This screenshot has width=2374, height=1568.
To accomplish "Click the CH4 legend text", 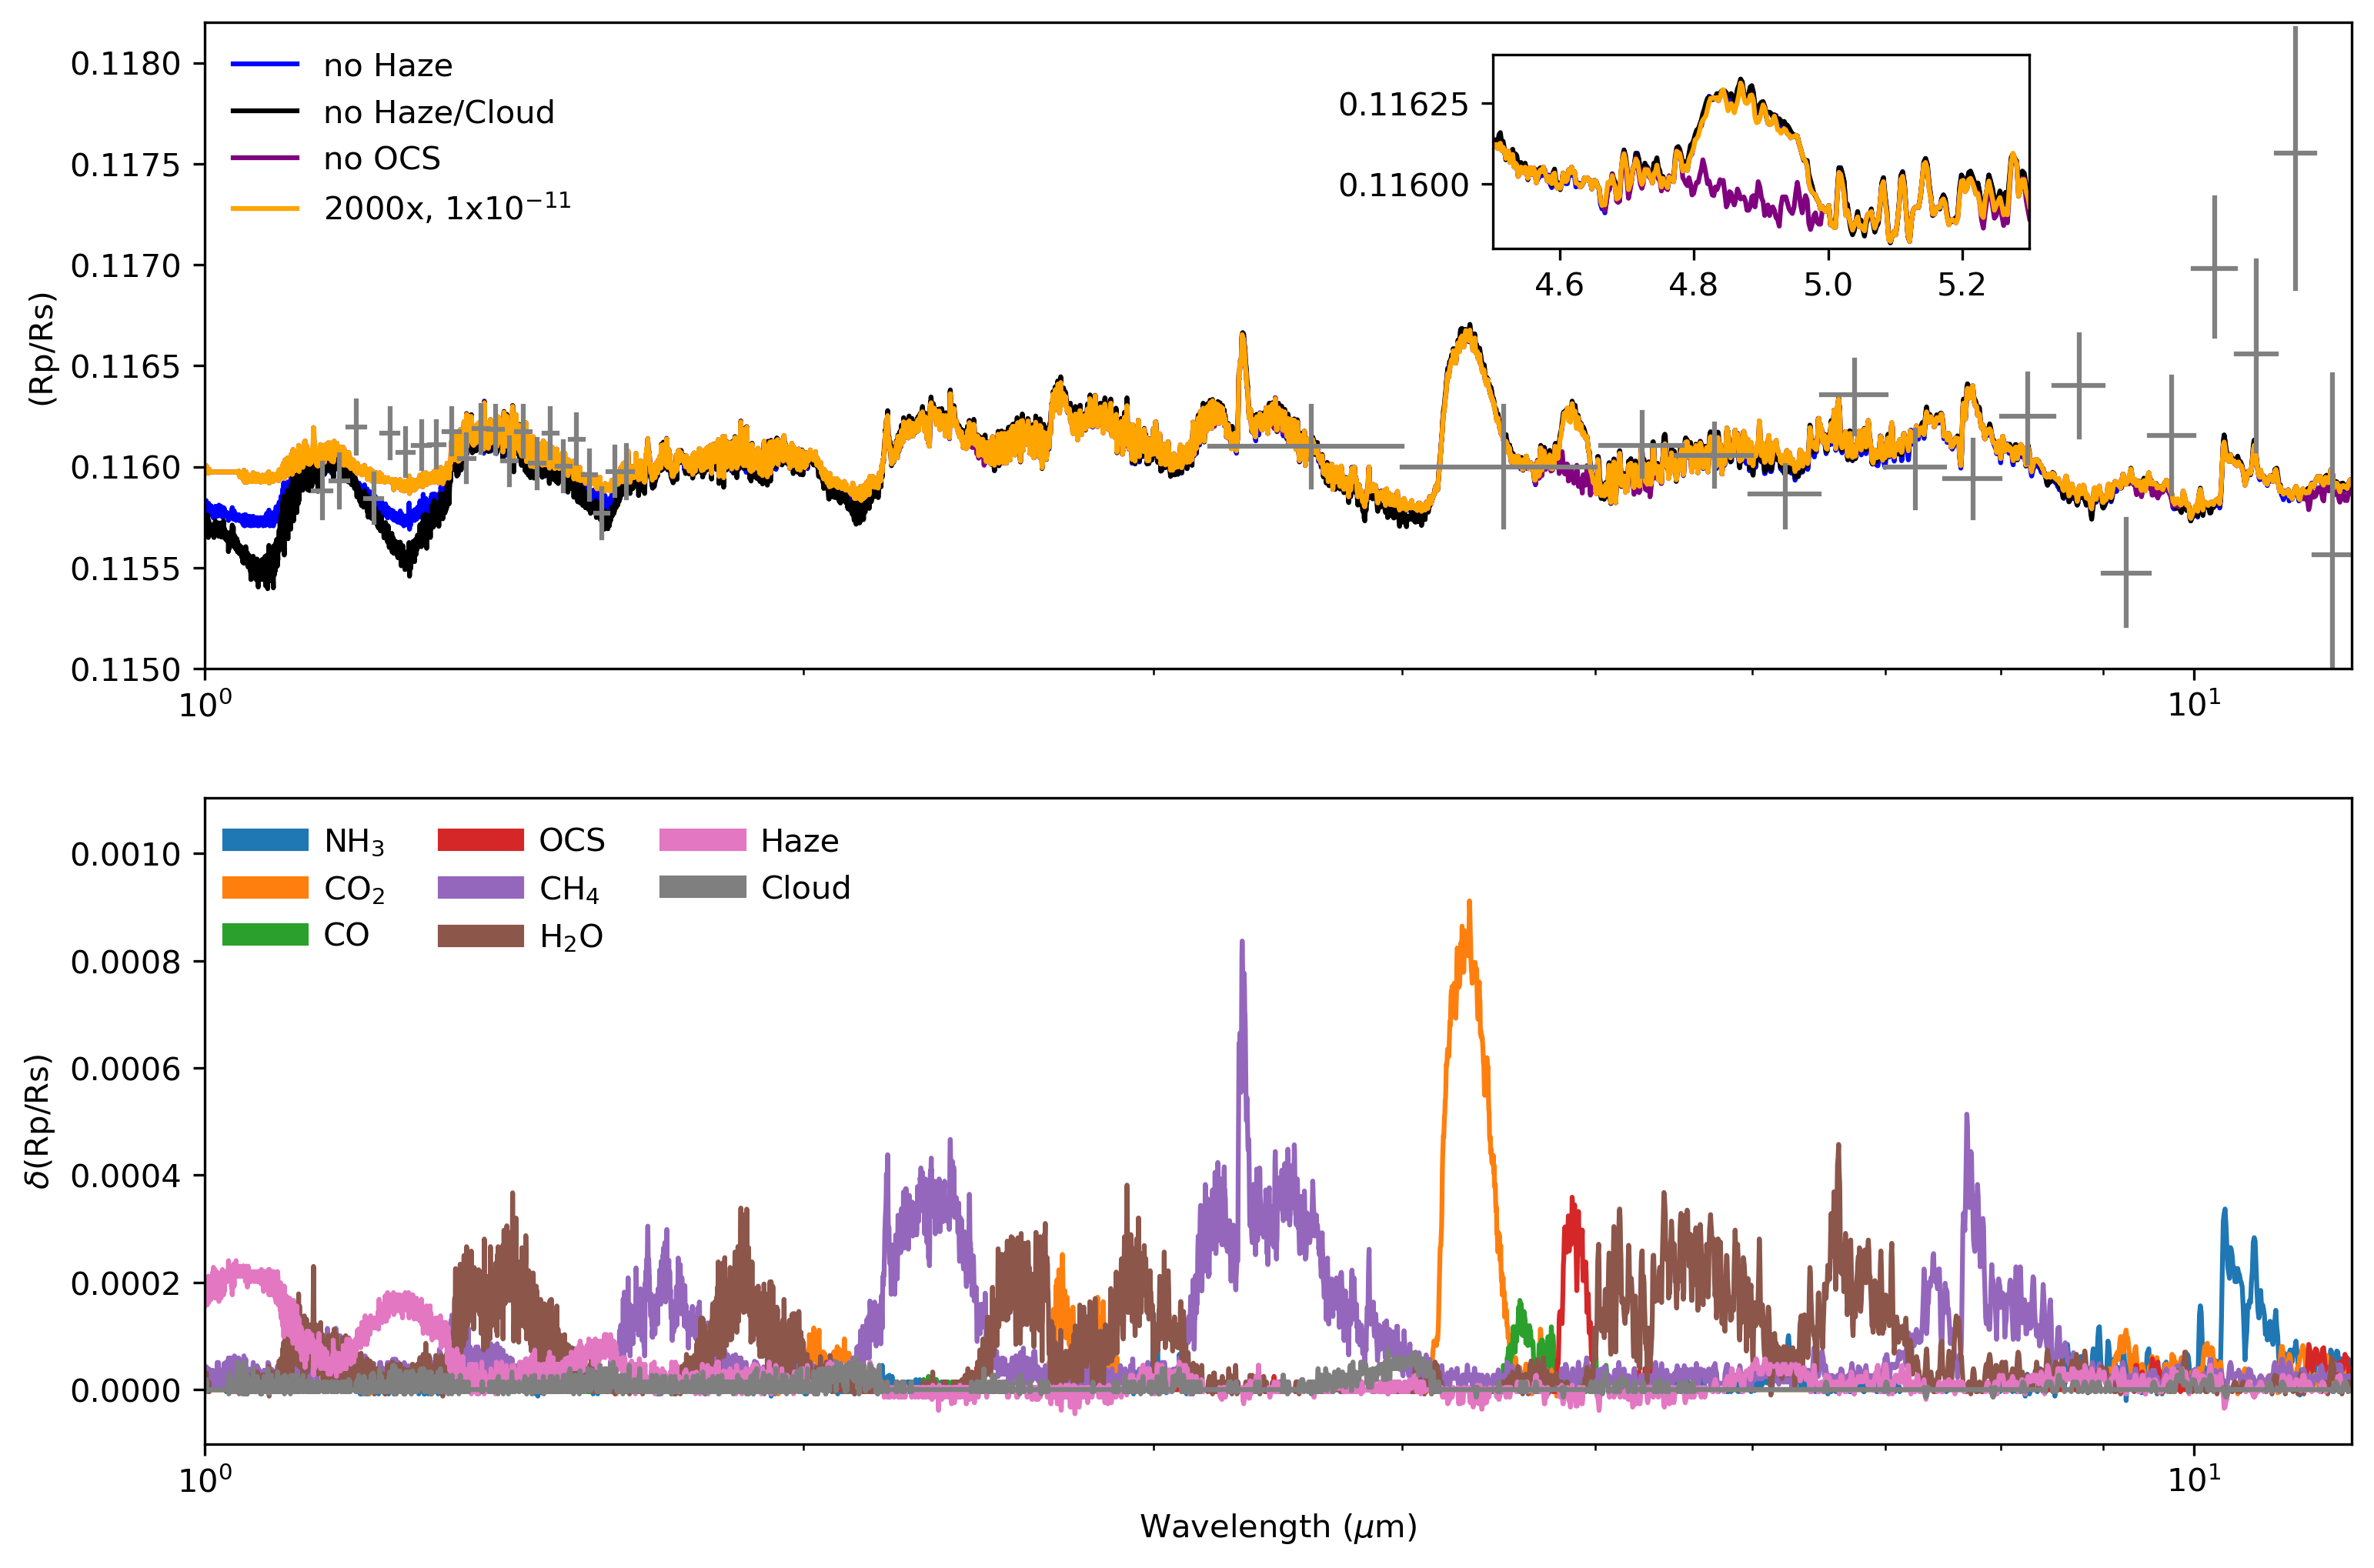I will [569, 890].
